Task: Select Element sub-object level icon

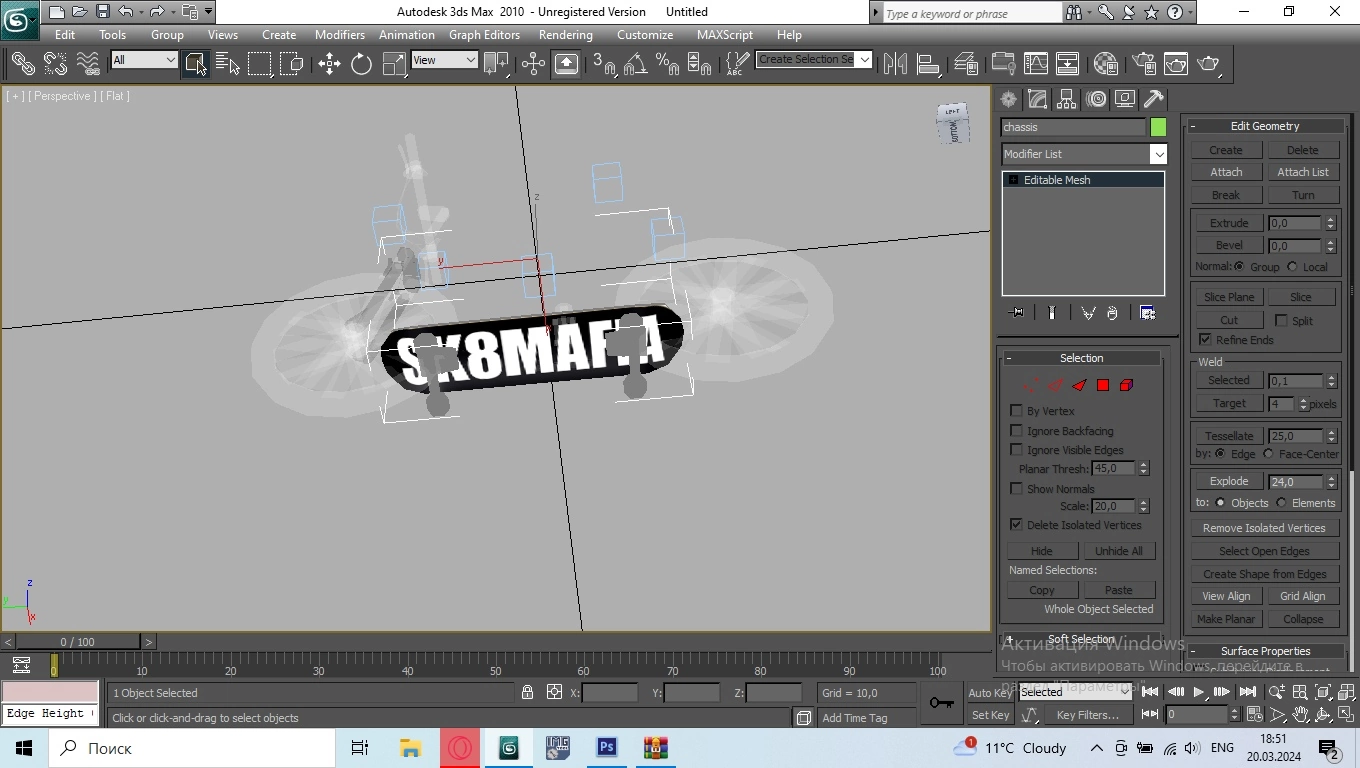Action: pos(1127,385)
